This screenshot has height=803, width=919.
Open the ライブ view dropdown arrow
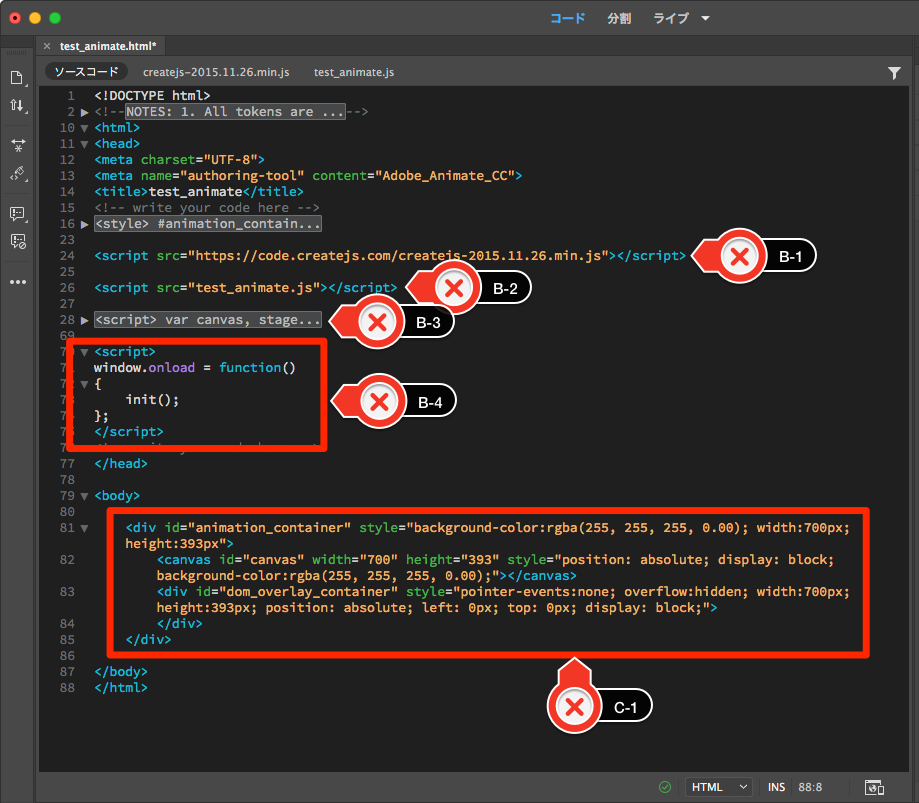pos(705,18)
